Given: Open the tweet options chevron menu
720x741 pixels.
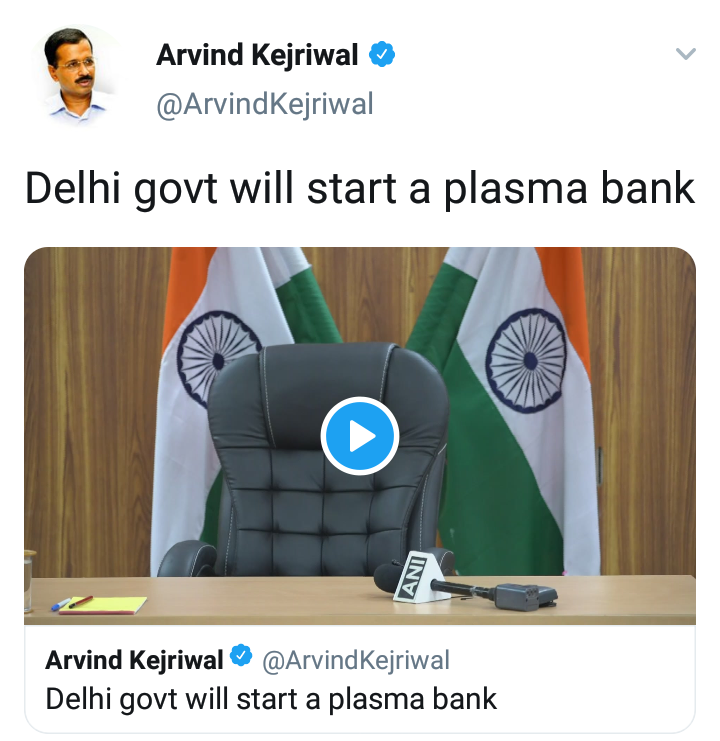Looking at the screenshot, I should (x=686, y=53).
